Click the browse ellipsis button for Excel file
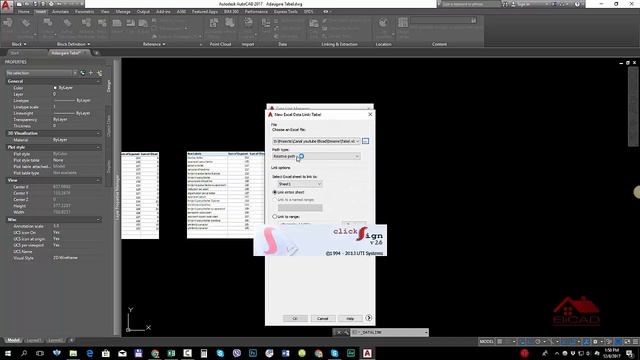Image resolution: width=640 pixels, height=360 pixels. pyautogui.click(x=365, y=141)
